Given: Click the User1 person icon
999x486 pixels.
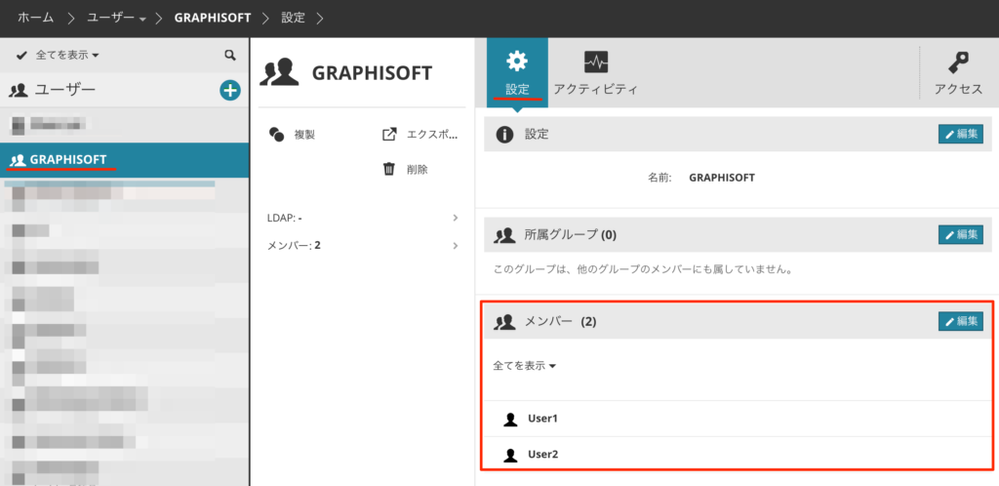Looking at the screenshot, I should click(510, 419).
